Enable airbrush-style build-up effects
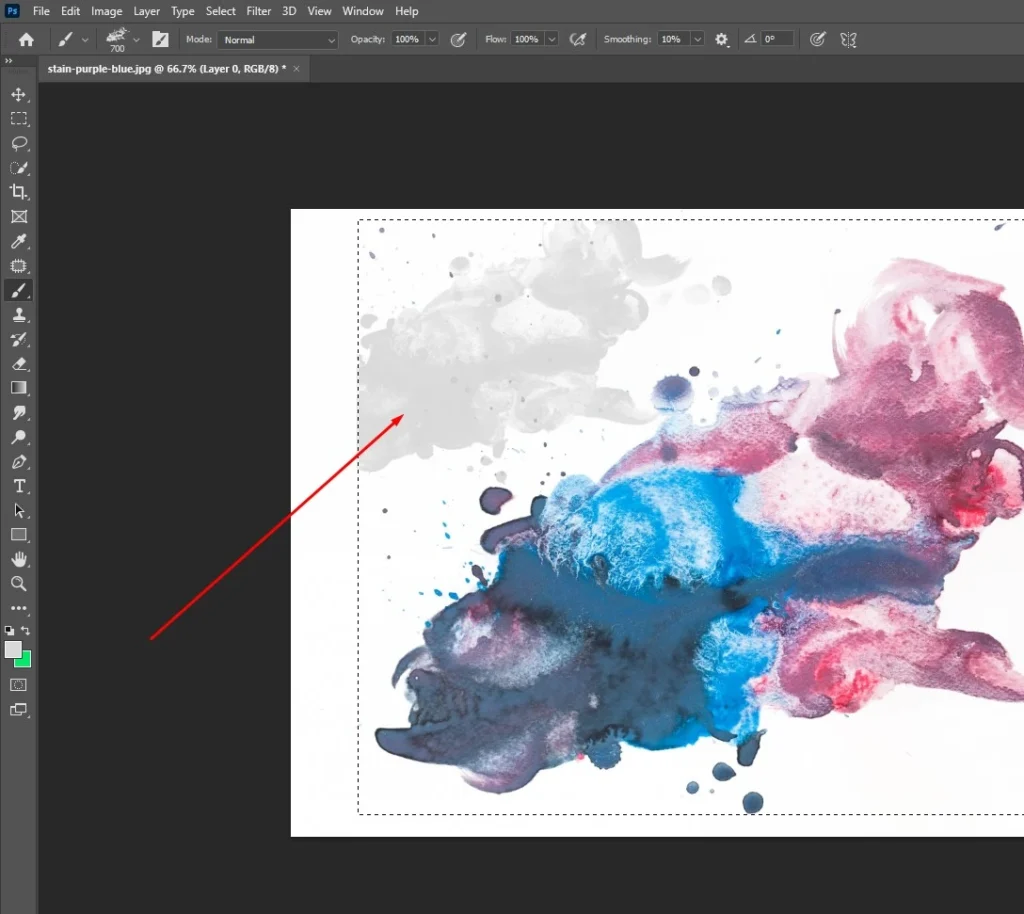The height and width of the screenshot is (914, 1024). [577, 39]
